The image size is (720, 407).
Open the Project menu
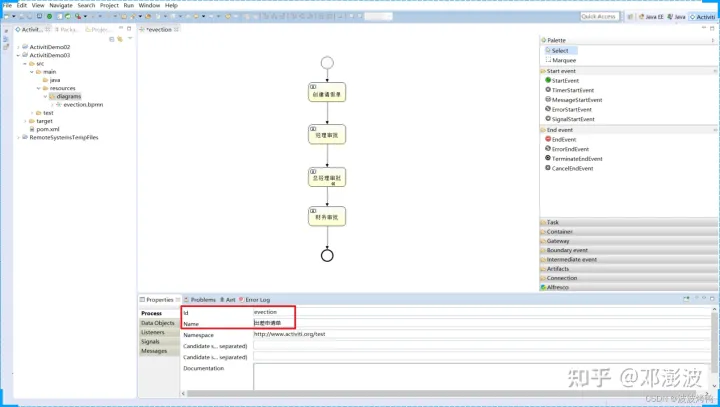(109, 6)
